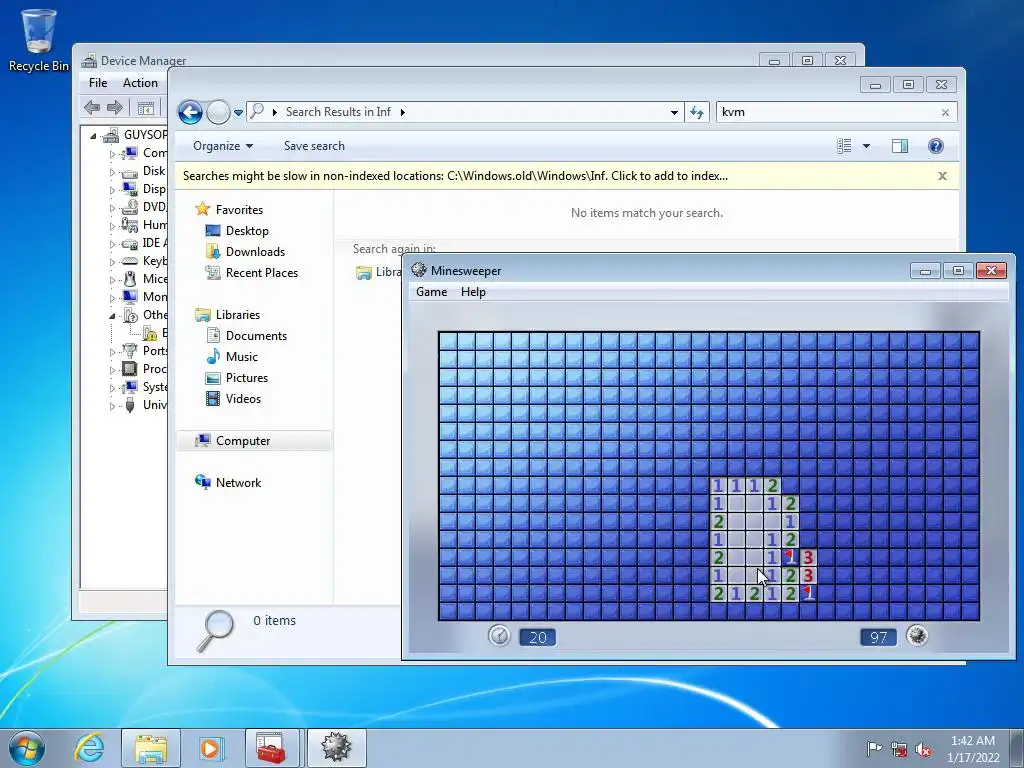Click the Forward arrow in Explorer
1024x768 pixels.
click(x=218, y=112)
